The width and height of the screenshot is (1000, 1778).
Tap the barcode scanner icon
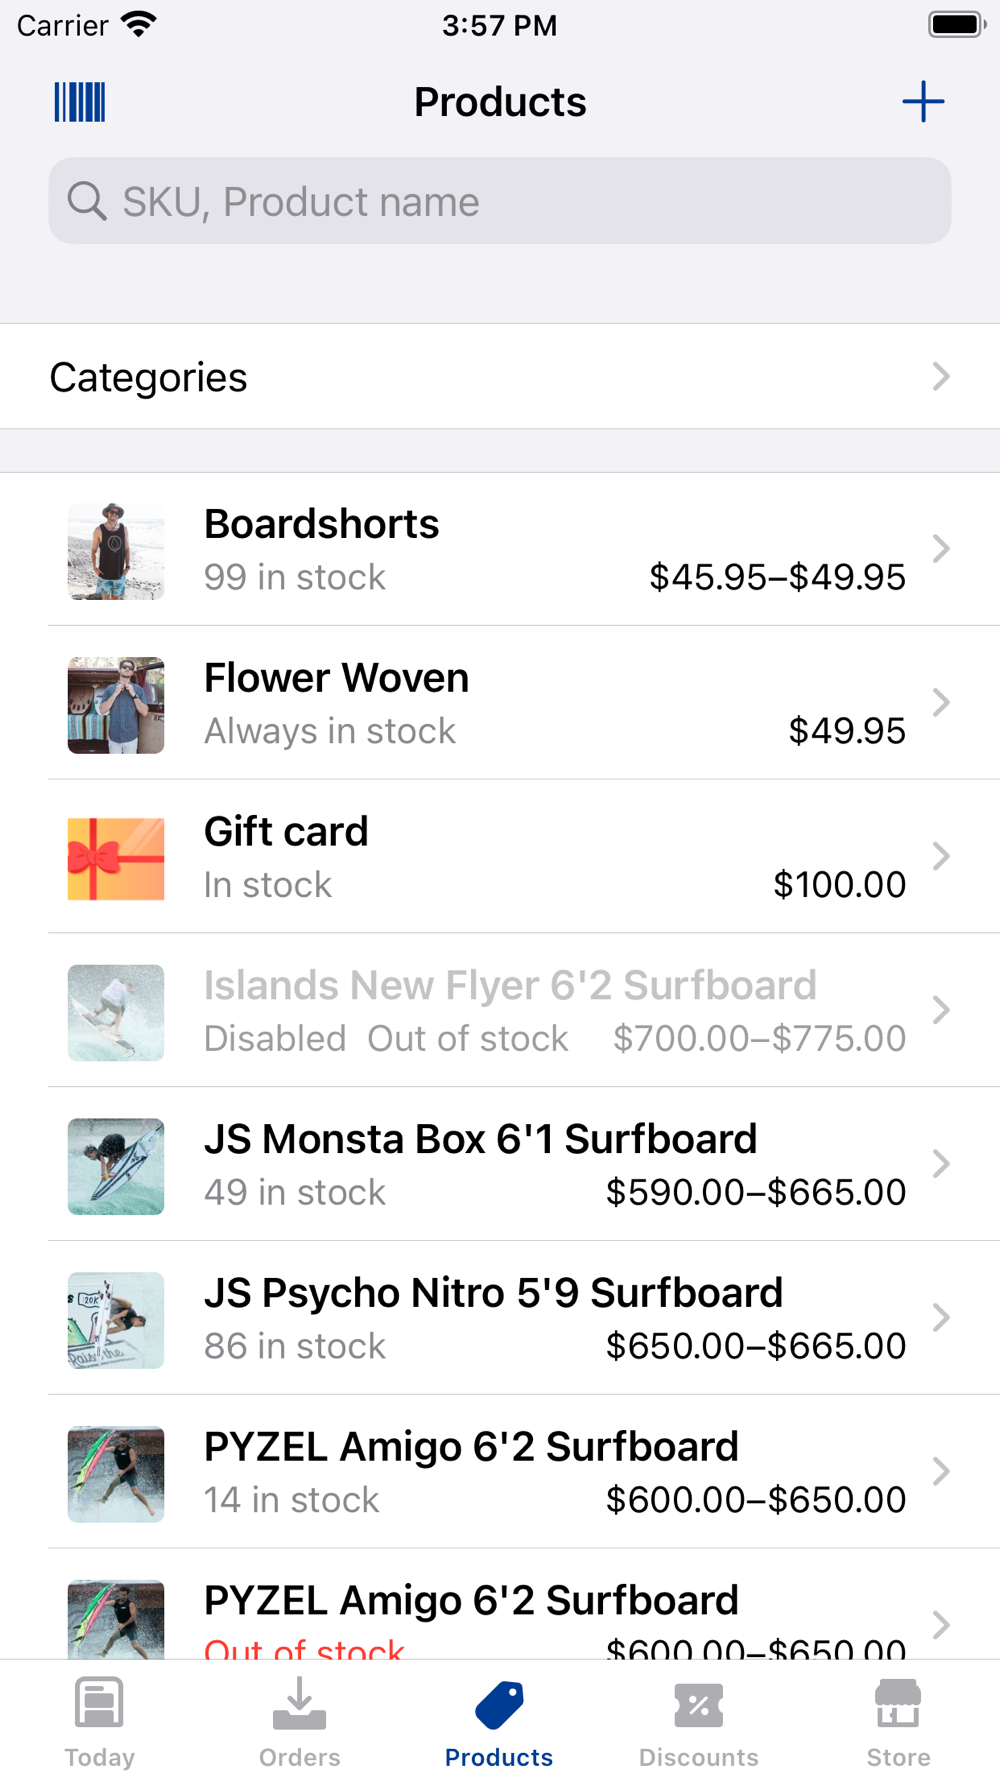point(80,102)
